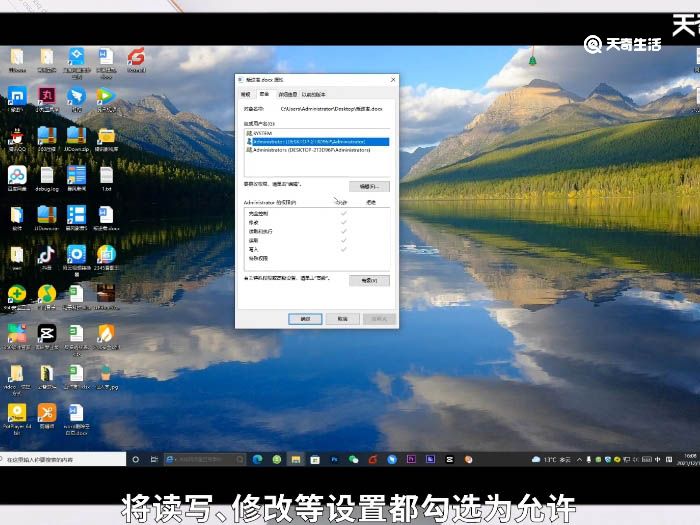Open Photoshop from the taskbar
The image size is (700, 525).
[x=333, y=459]
